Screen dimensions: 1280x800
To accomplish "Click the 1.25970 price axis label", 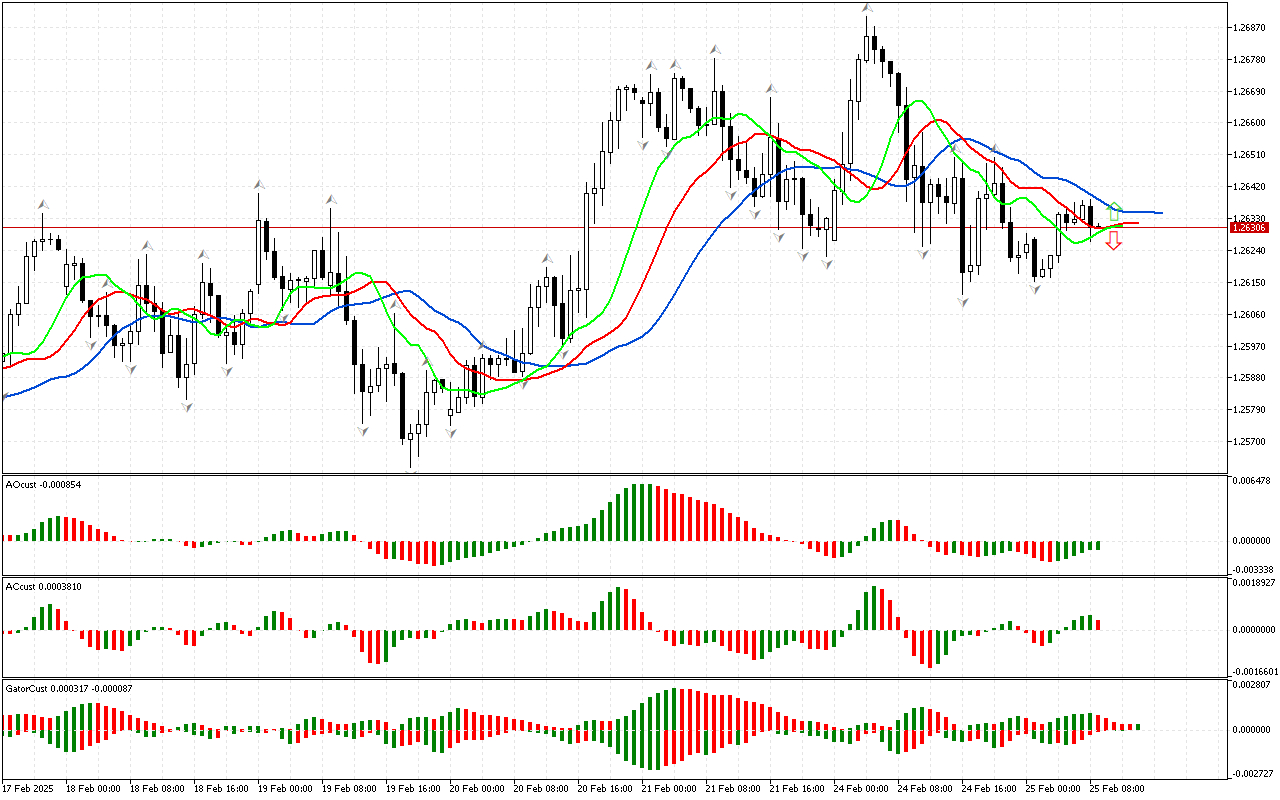I will (x=1251, y=347).
